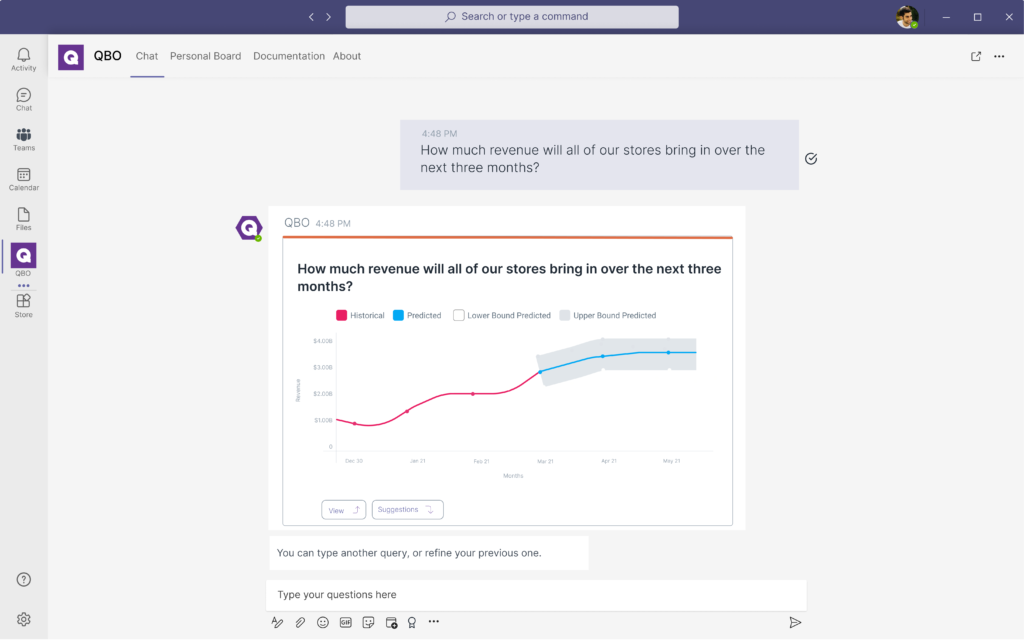This screenshot has height=640, width=1024.
Task: Click the paperclip attach file icon
Action: click(x=300, y=622)
